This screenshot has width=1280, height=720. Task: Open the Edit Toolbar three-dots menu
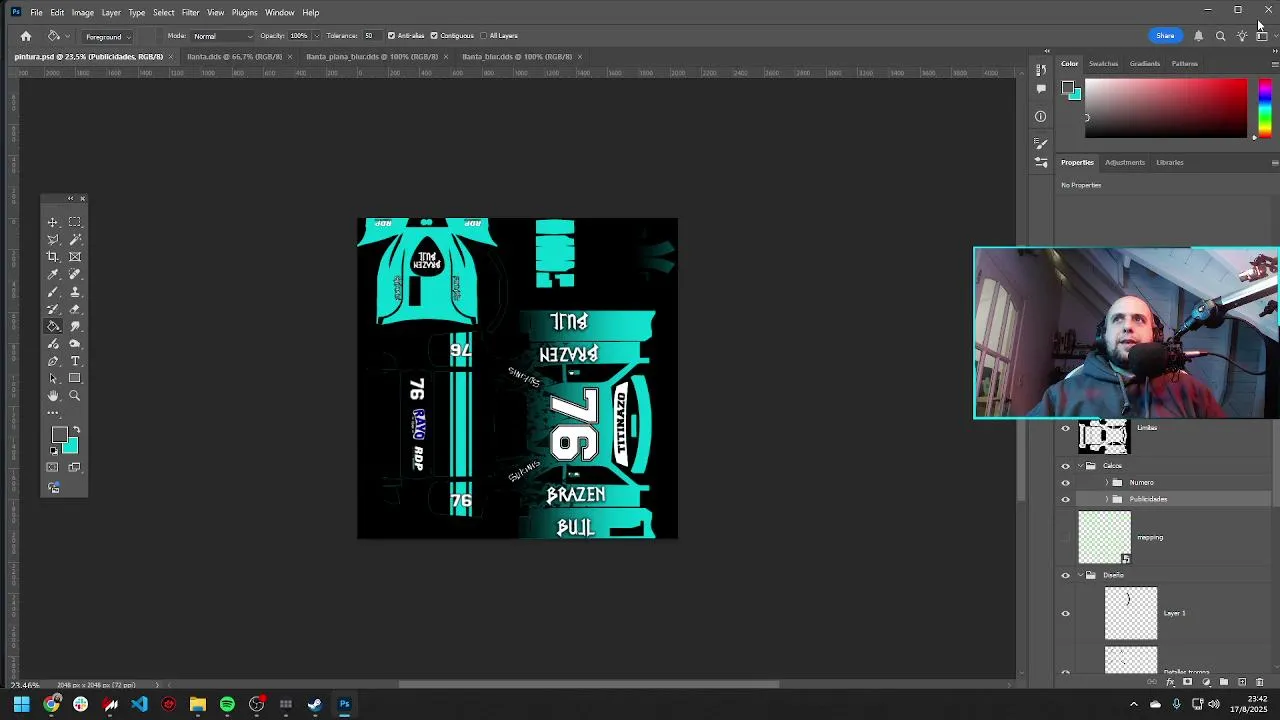(53, 413)
